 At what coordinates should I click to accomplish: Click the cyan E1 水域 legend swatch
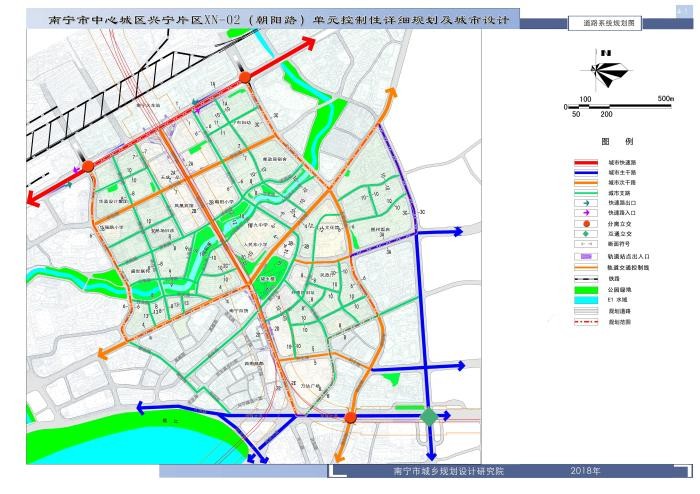586,300
